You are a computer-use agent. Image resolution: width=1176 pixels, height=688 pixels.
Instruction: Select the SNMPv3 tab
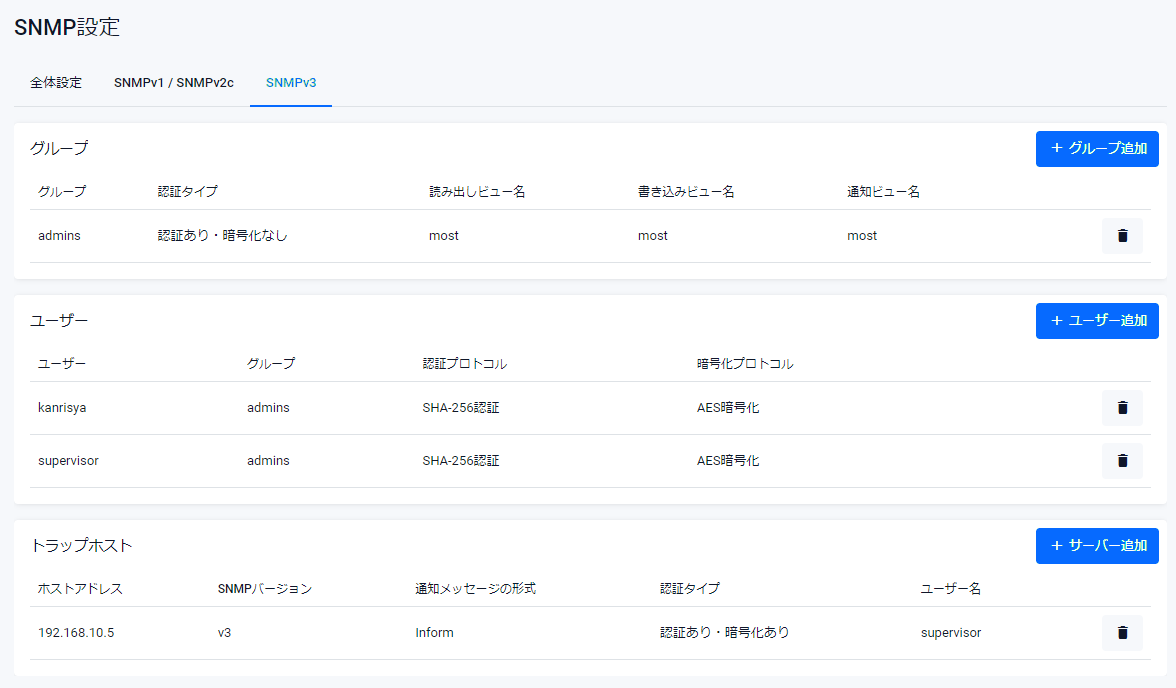(x=291, y=83)
